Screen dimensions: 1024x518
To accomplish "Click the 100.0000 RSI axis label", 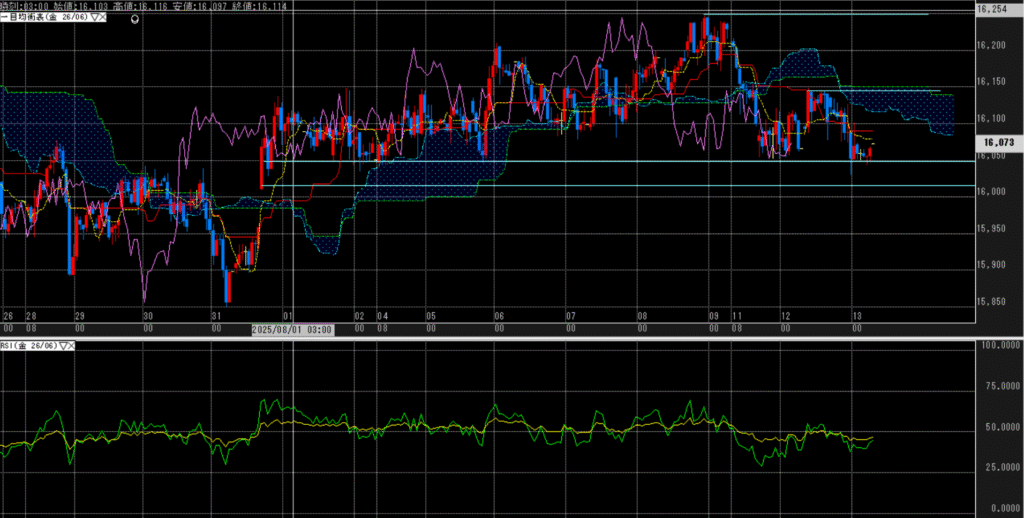I will click(1002, 344).
